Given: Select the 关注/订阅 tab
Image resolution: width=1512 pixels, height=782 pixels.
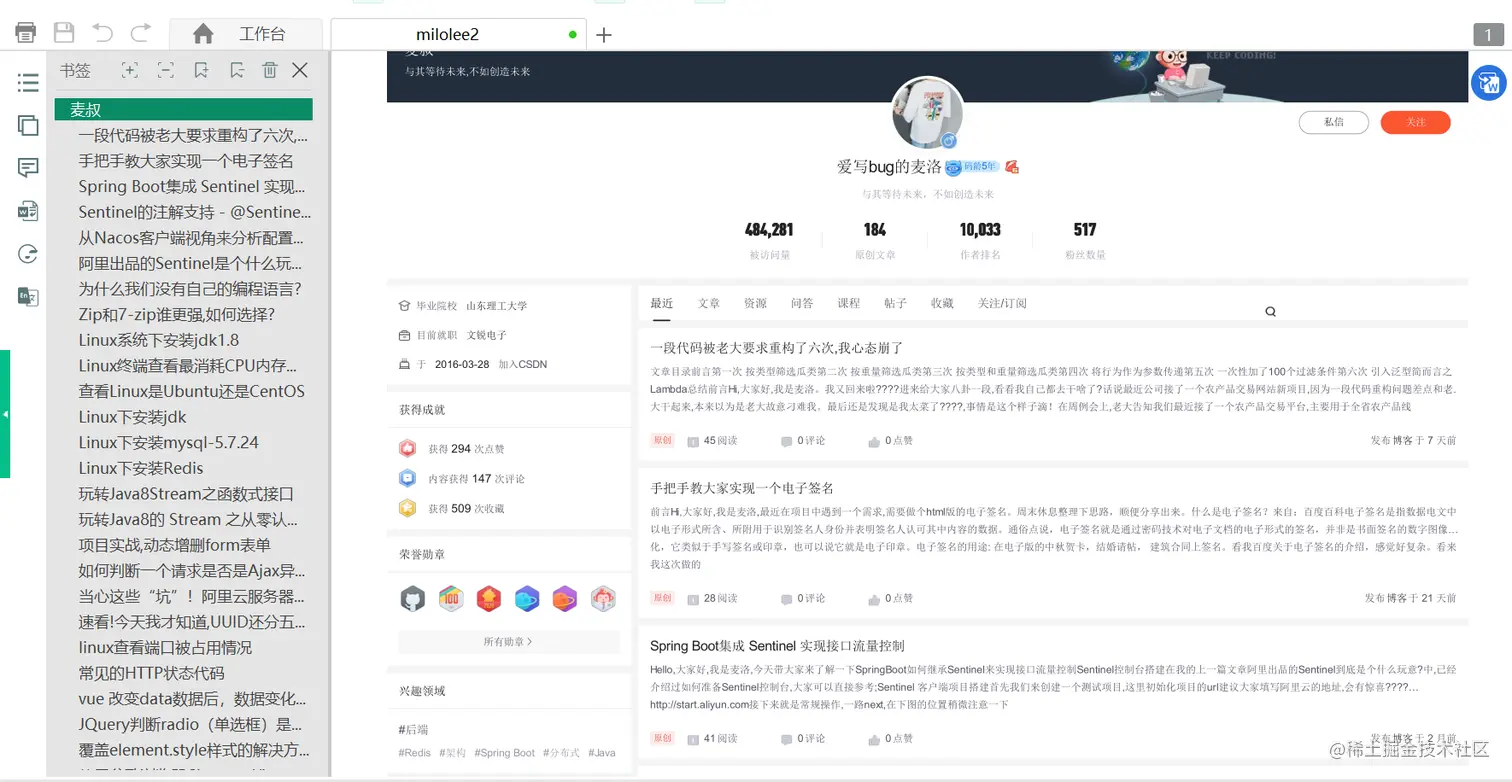Looking at the screenshot, I should [1002, 303].
